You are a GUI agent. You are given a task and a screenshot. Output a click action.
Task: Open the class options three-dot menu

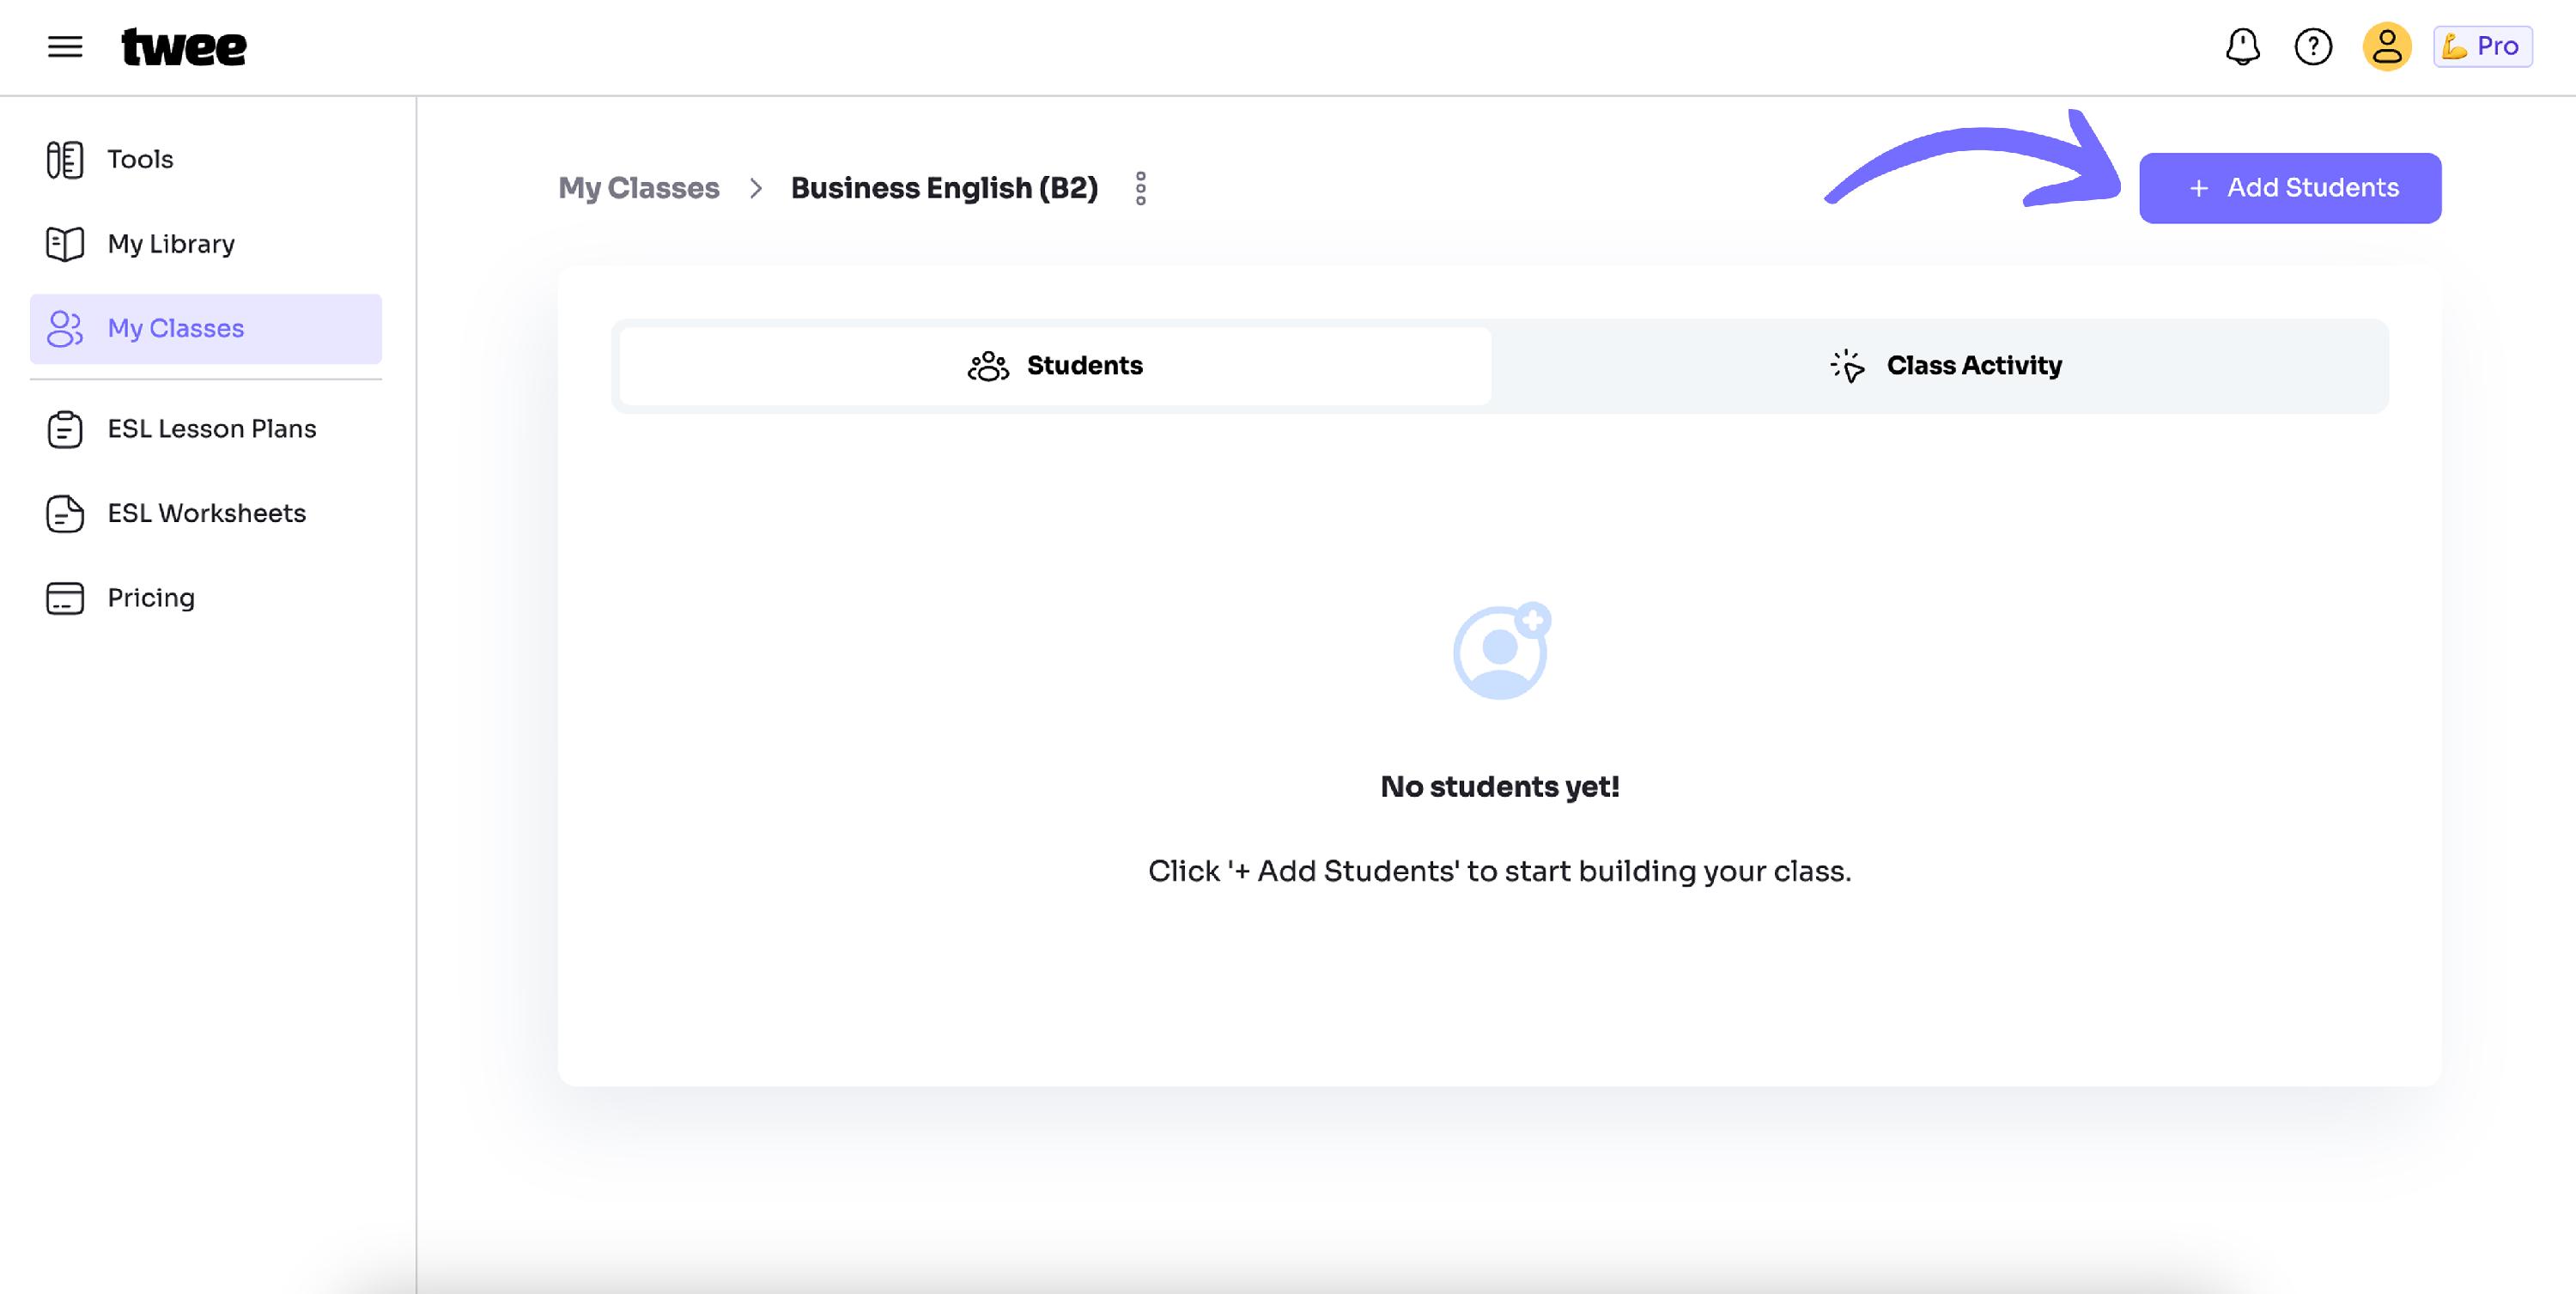coord(1141,188)
